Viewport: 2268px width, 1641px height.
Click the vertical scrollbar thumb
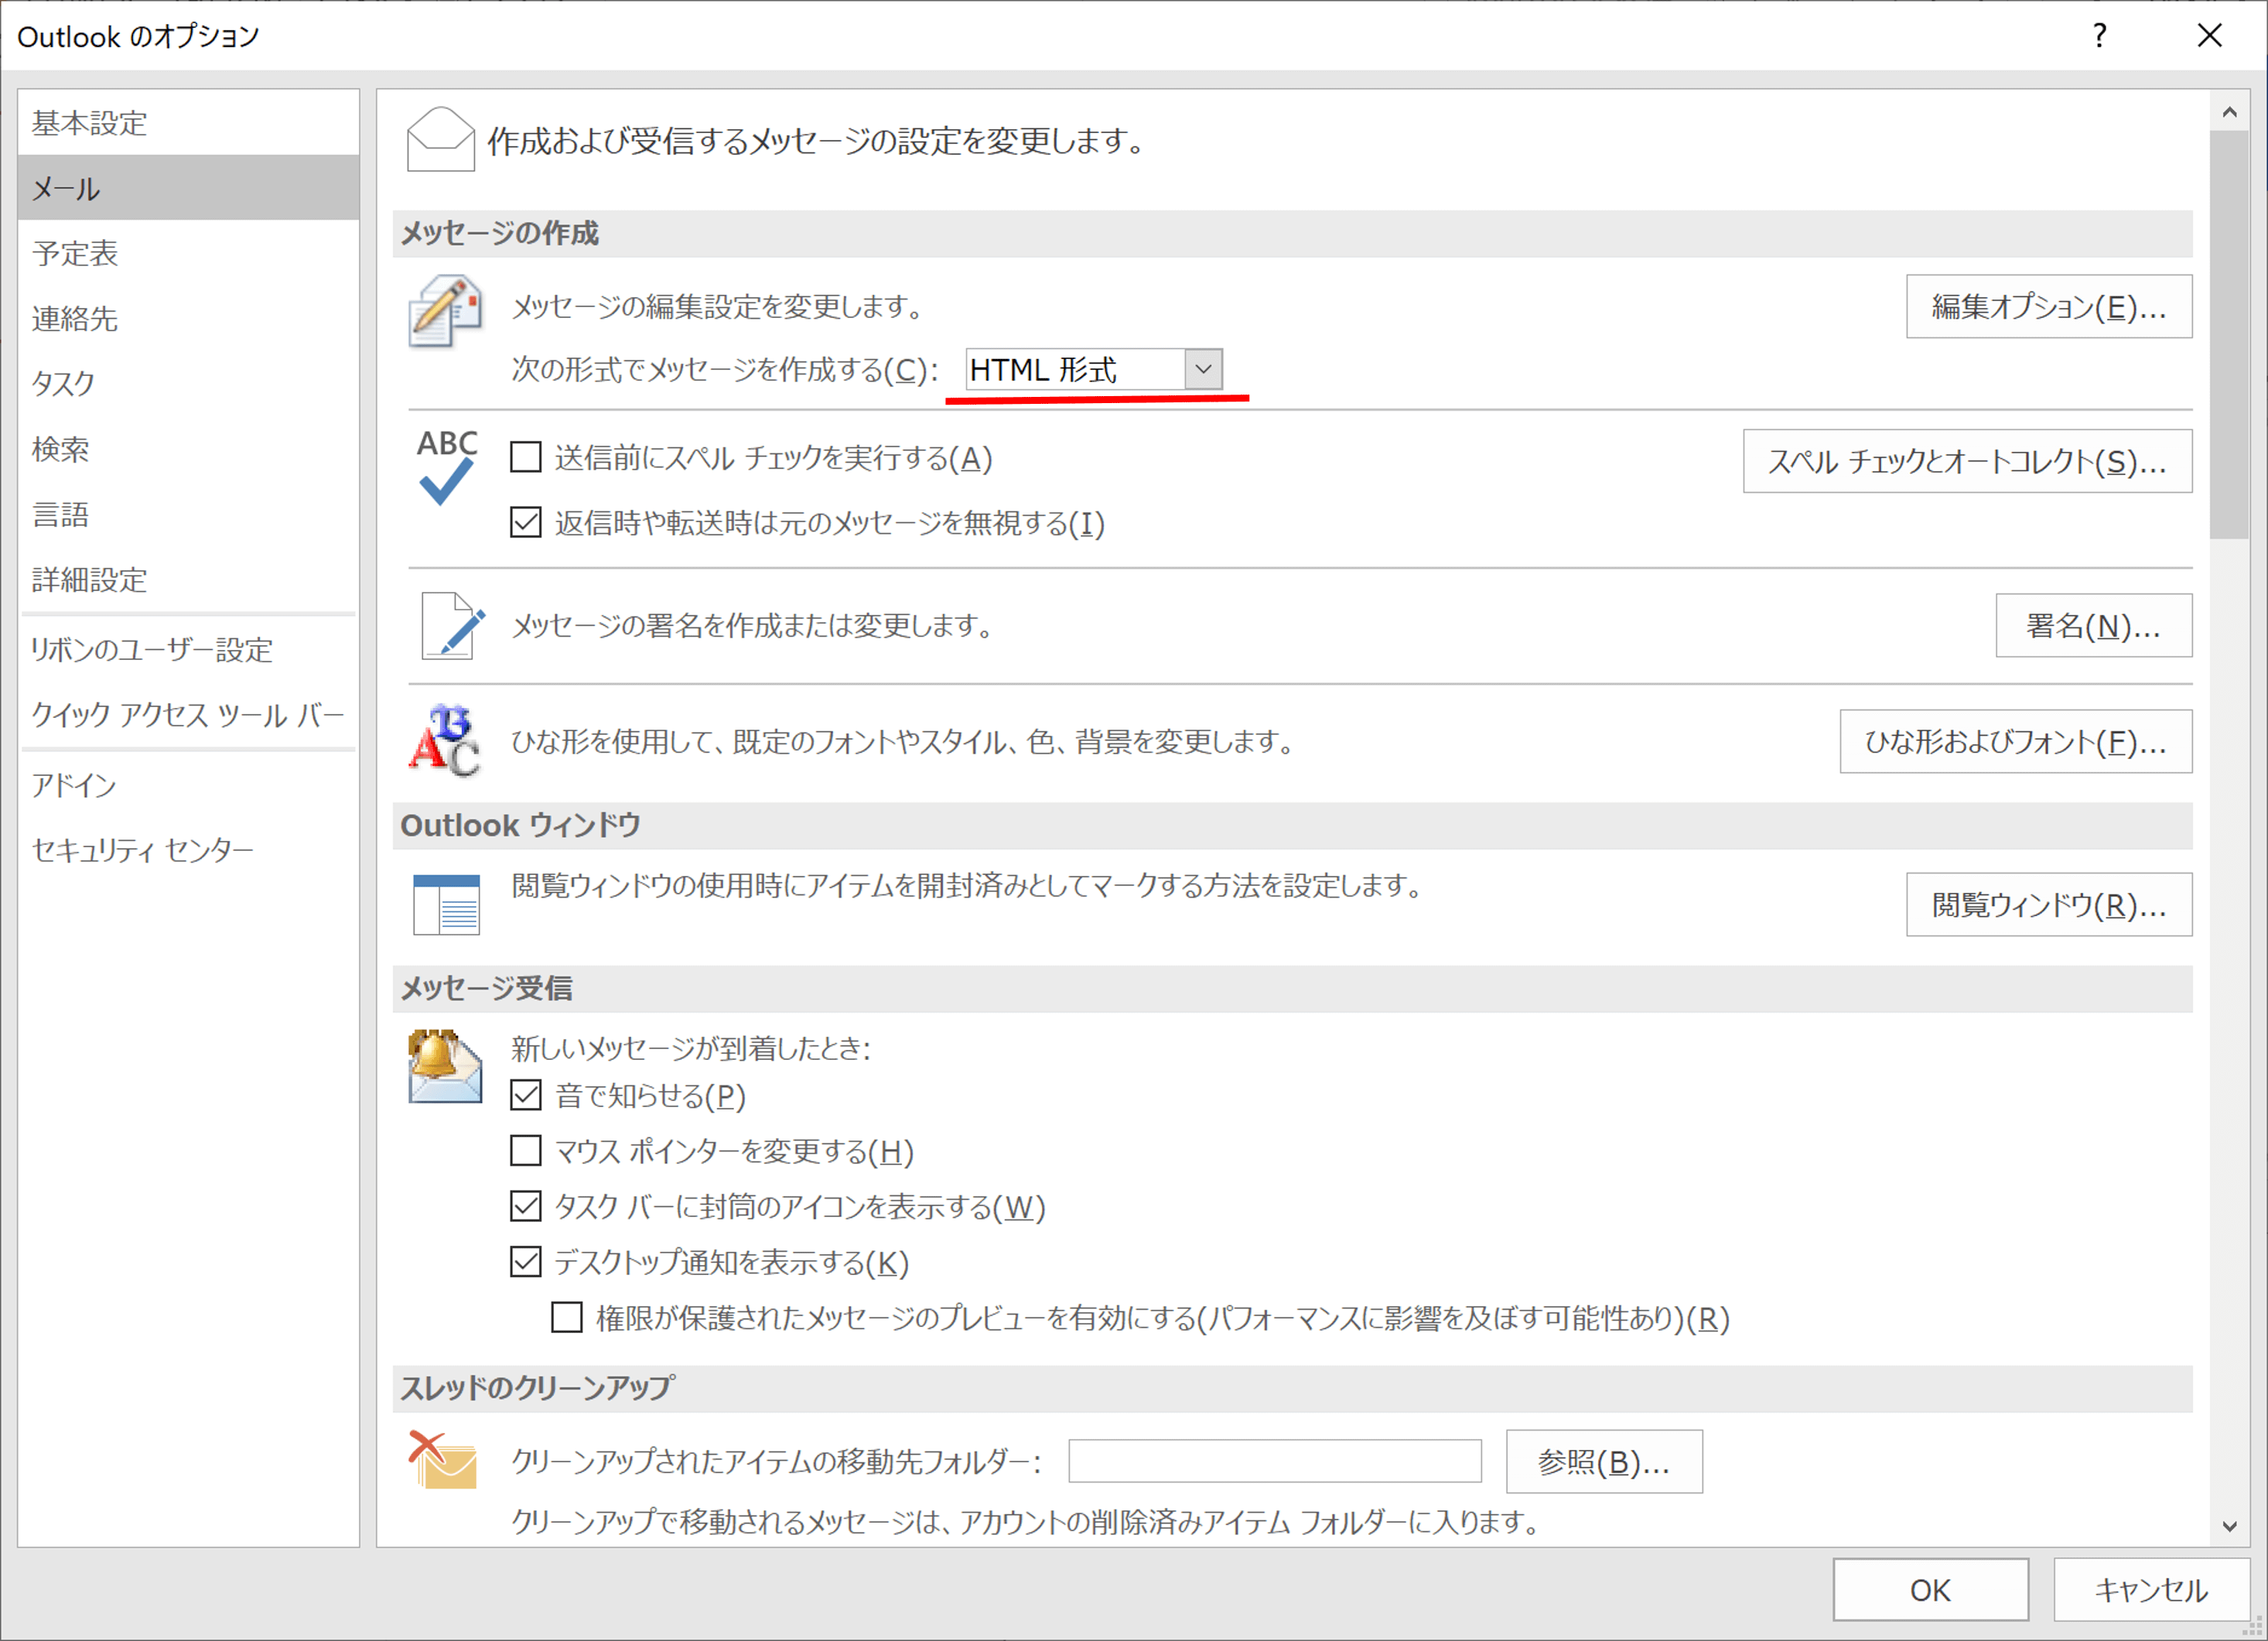click(x=2229, y=335)
